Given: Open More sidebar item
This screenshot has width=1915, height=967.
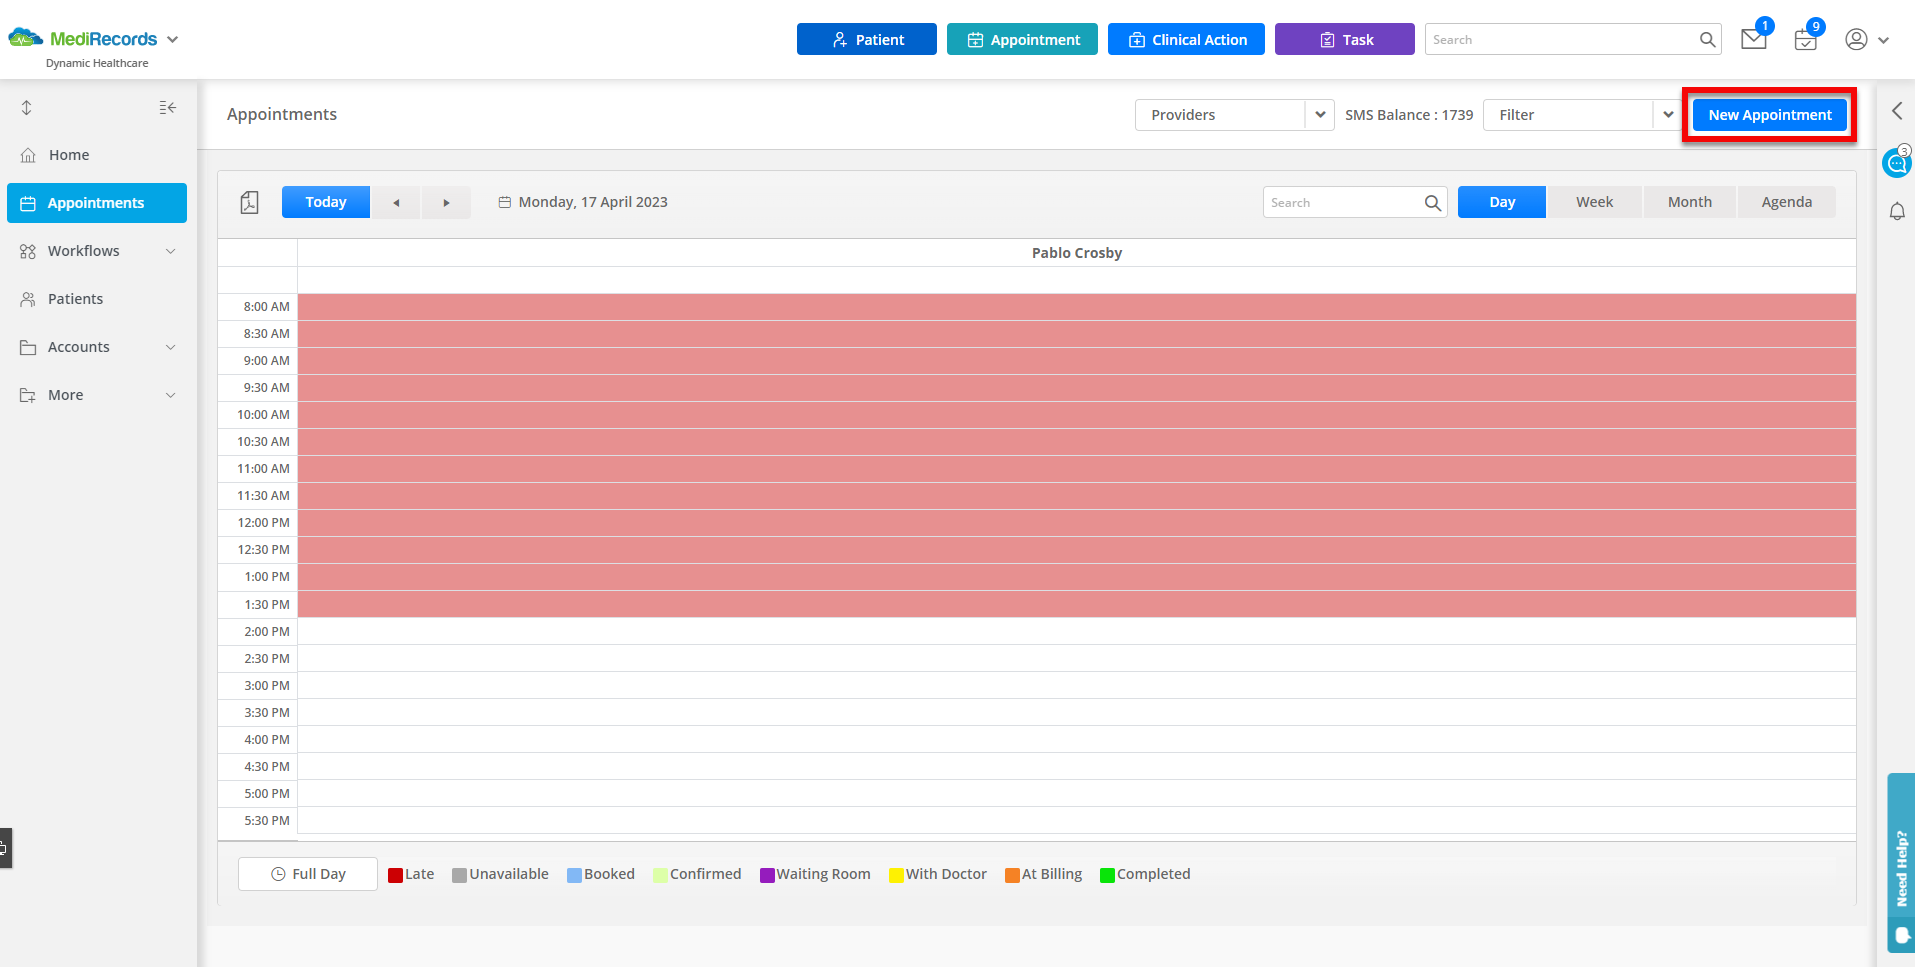Looking at the screenshot, I should [97, 395].
